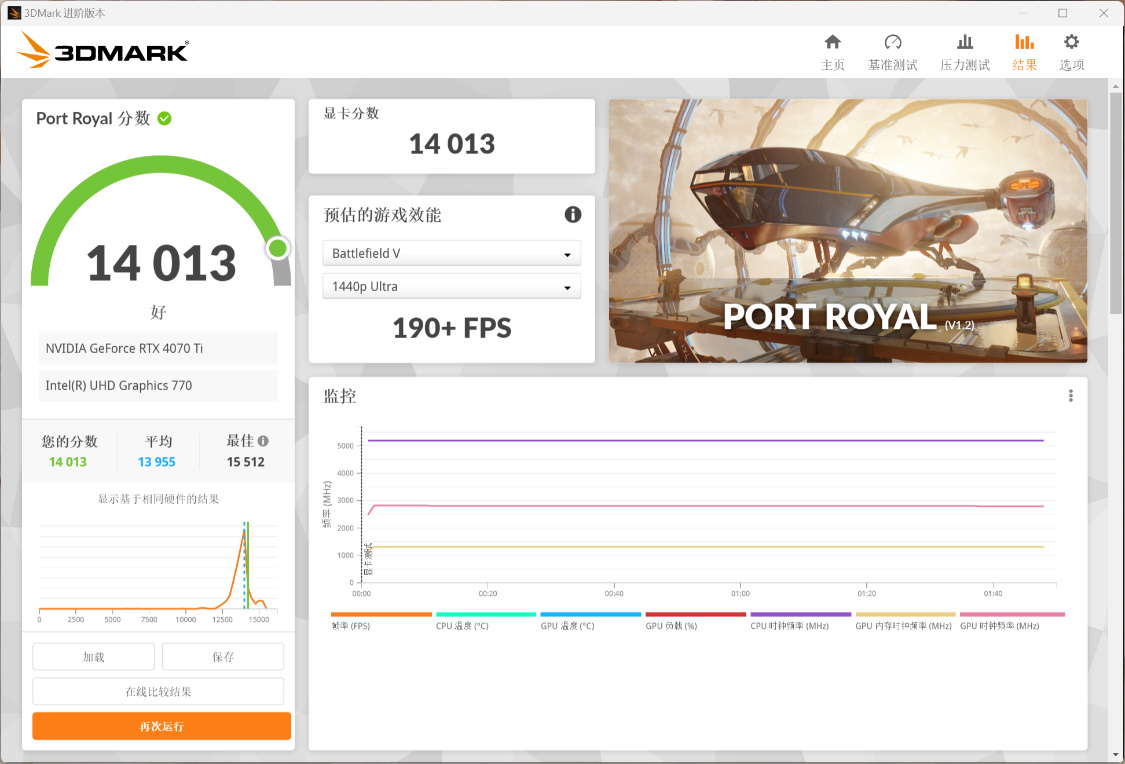The height and width of the screenshot is (764, 1125).
Task: Click the 压力测试 tab label
Action: click(x=965, y=65)
